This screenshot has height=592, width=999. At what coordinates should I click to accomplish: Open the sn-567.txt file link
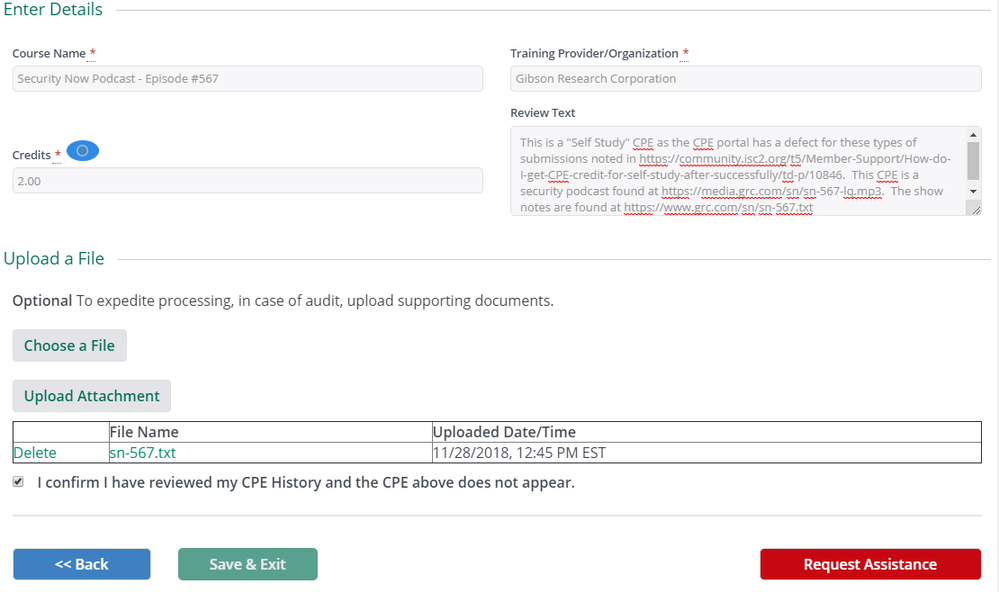pos(142,453)
